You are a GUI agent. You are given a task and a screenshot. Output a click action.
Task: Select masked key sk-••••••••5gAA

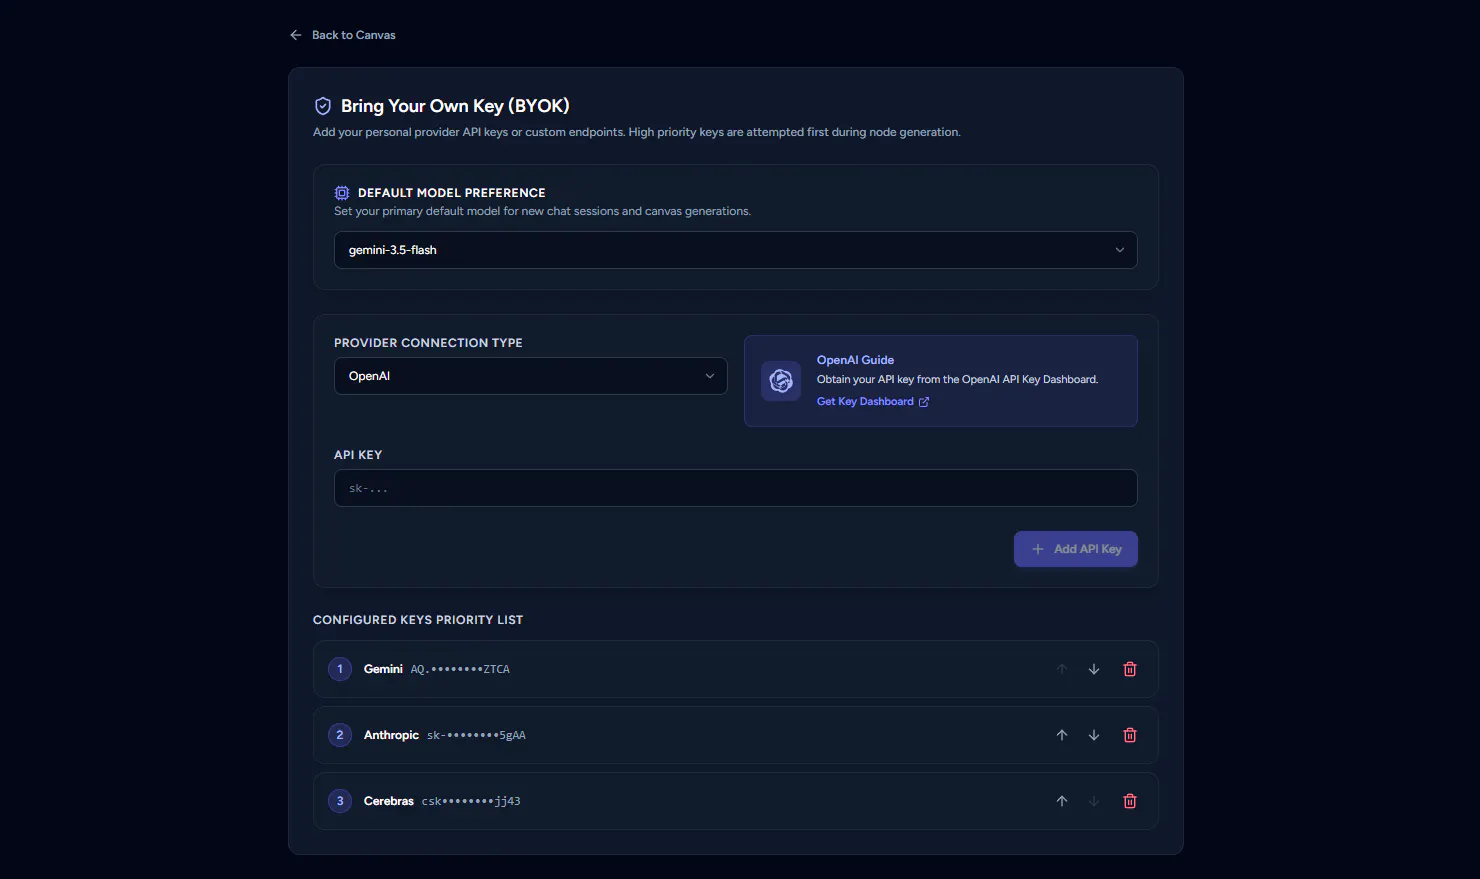click(476, 735)
